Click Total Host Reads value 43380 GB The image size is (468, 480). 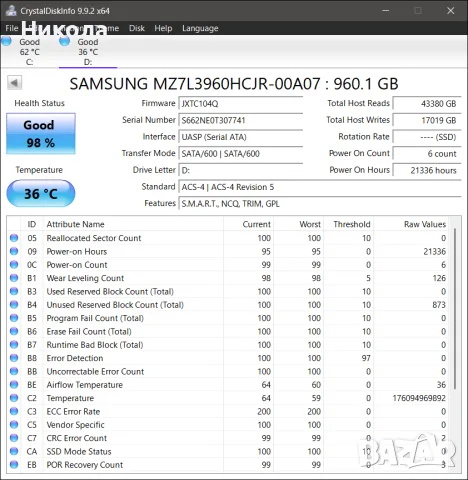(427, 104)
